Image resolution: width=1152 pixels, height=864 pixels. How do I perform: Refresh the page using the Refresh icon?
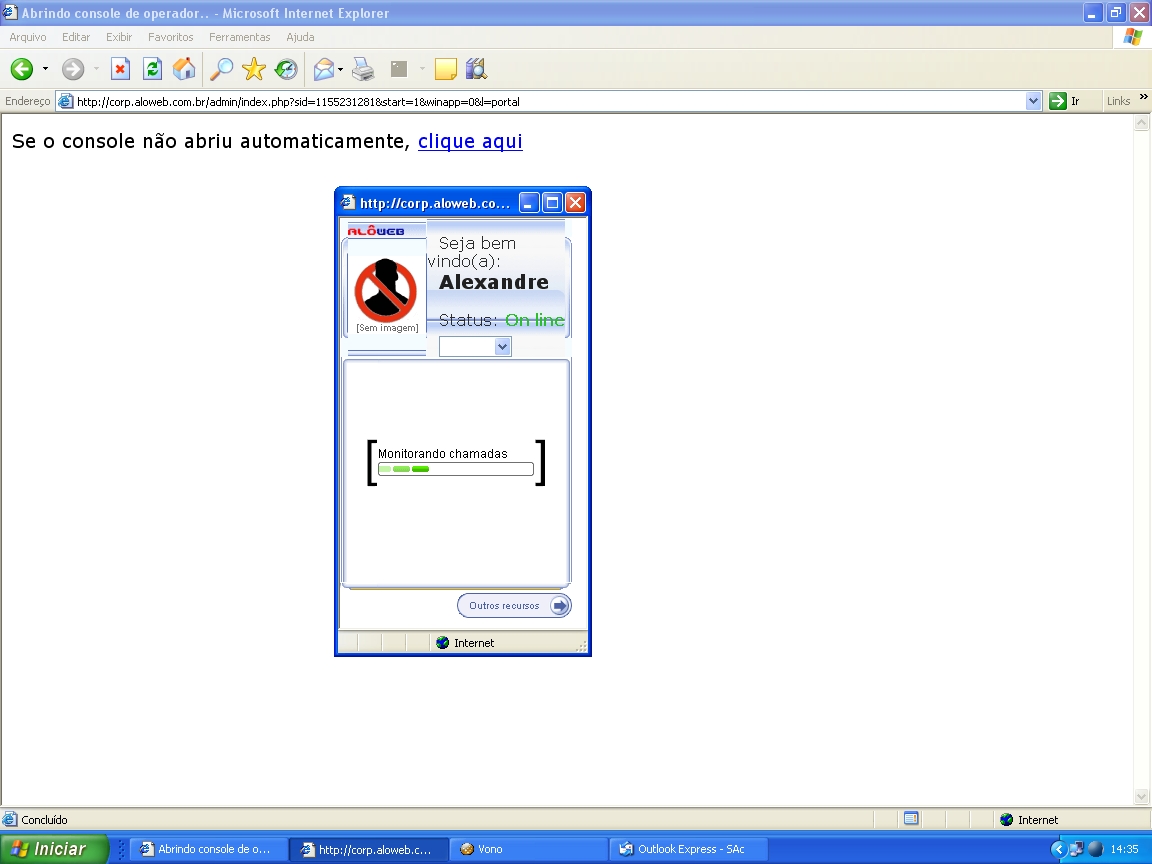coord(153,69)
